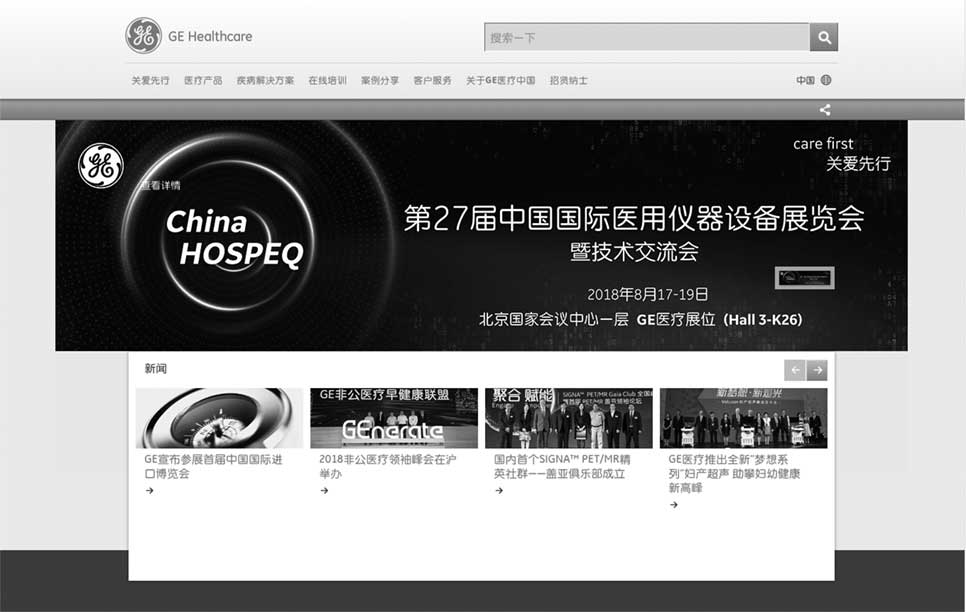
Task: Click arrow under SIGNA PET/MR news item
Action: point(499,491)
